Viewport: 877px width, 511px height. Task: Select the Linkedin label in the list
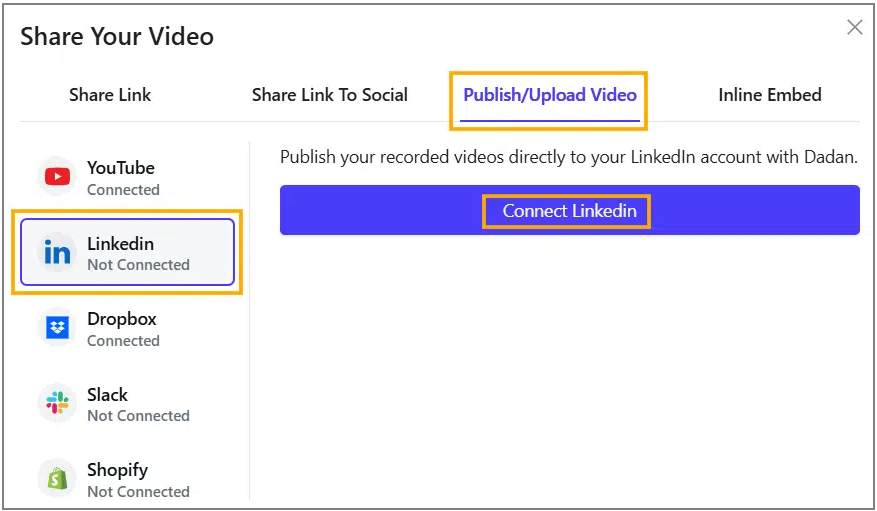click(120, 244)
